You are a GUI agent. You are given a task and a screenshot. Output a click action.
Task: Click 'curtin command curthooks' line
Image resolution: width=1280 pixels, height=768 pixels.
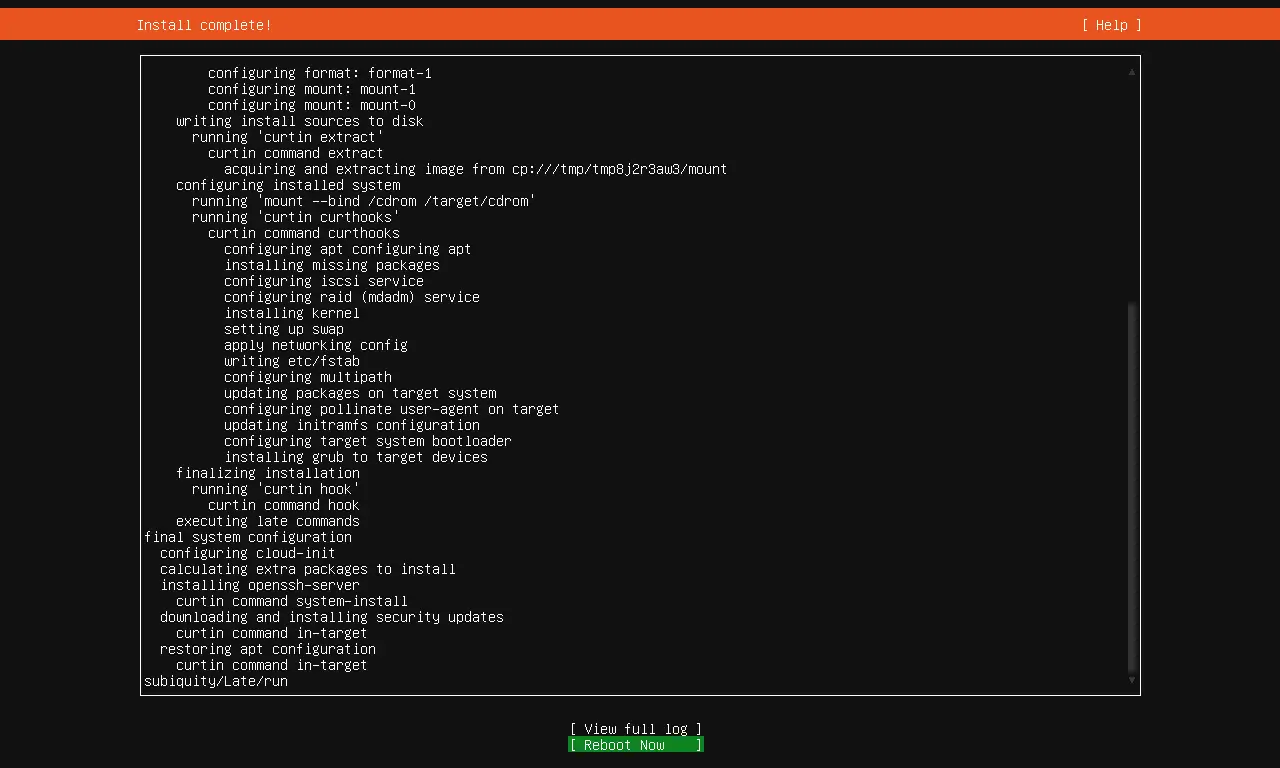304,233
